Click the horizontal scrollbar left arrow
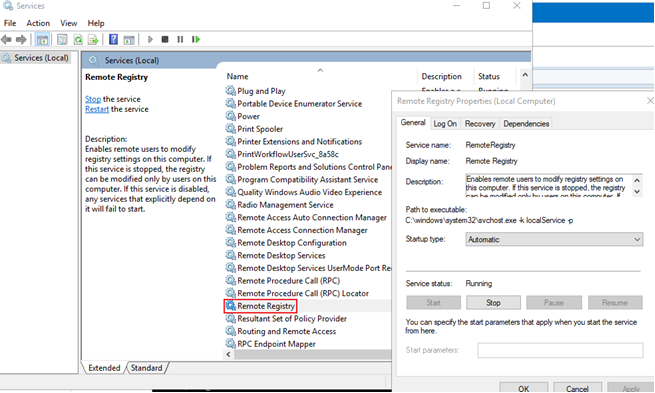Viewport: 655px width, 393px height. coord(228,354)
